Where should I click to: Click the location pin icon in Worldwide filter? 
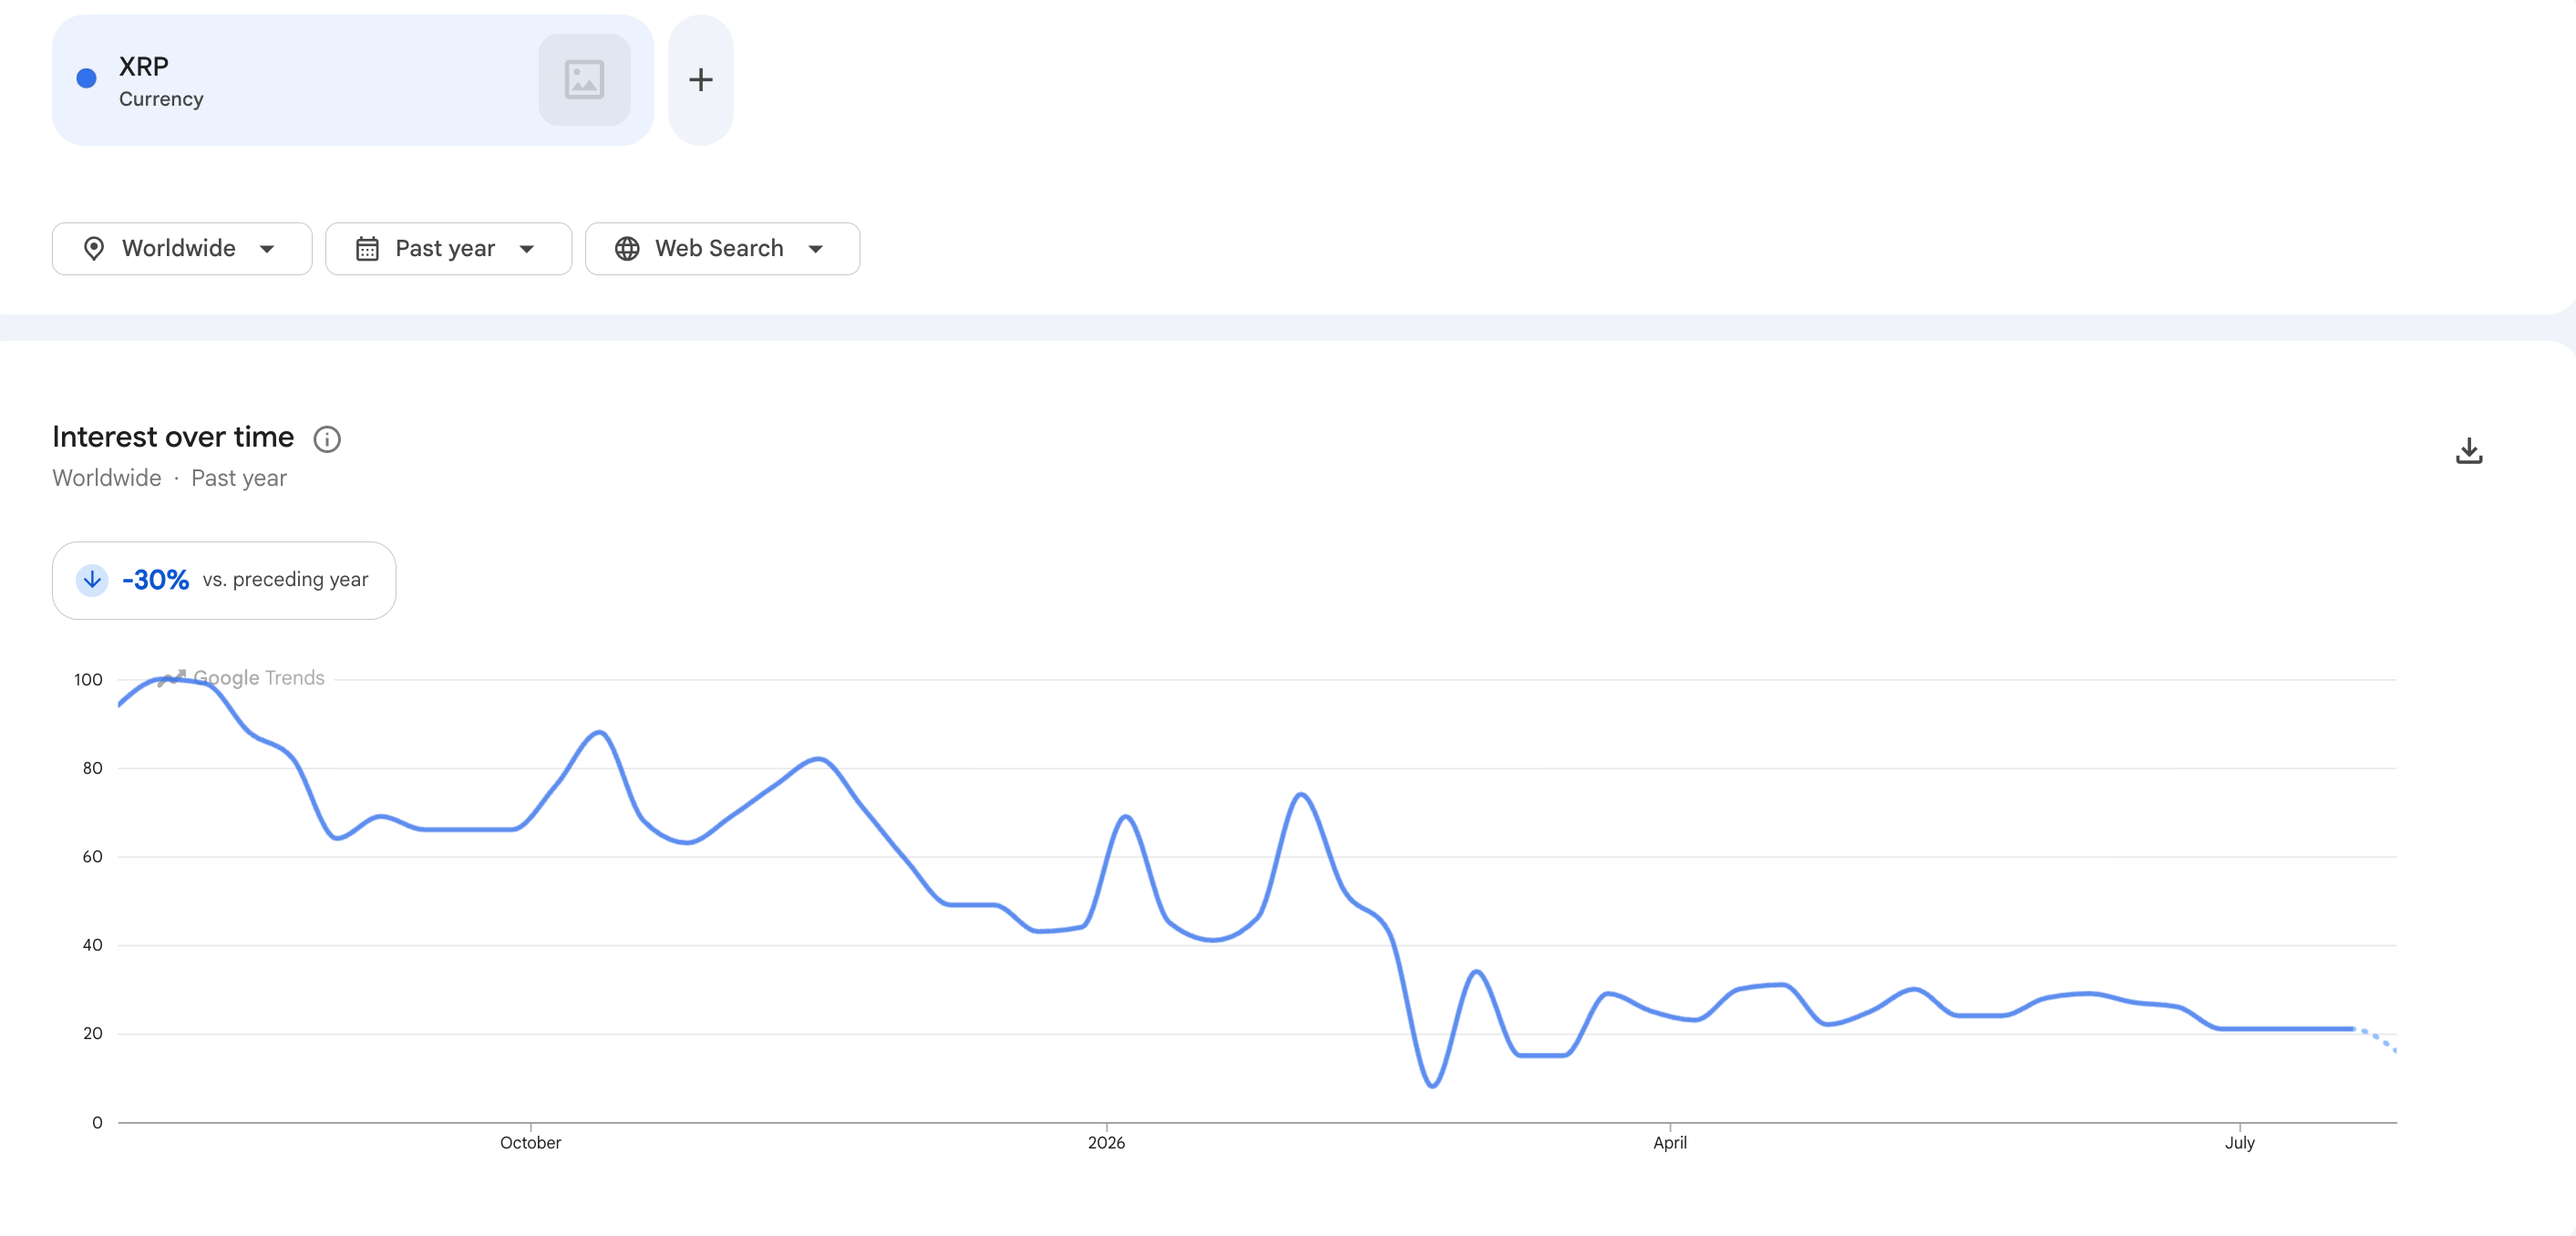[x=94, y=248]
